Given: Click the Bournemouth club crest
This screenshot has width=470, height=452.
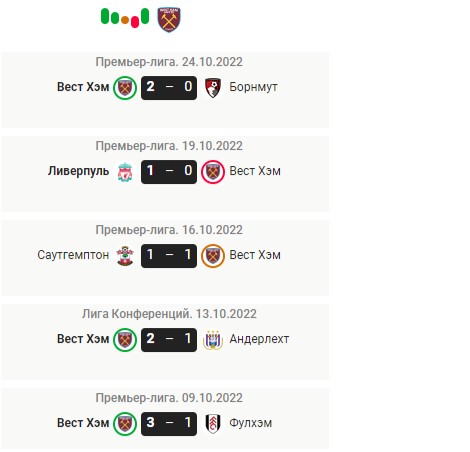Looking at the screenshot, I should 213,88.
